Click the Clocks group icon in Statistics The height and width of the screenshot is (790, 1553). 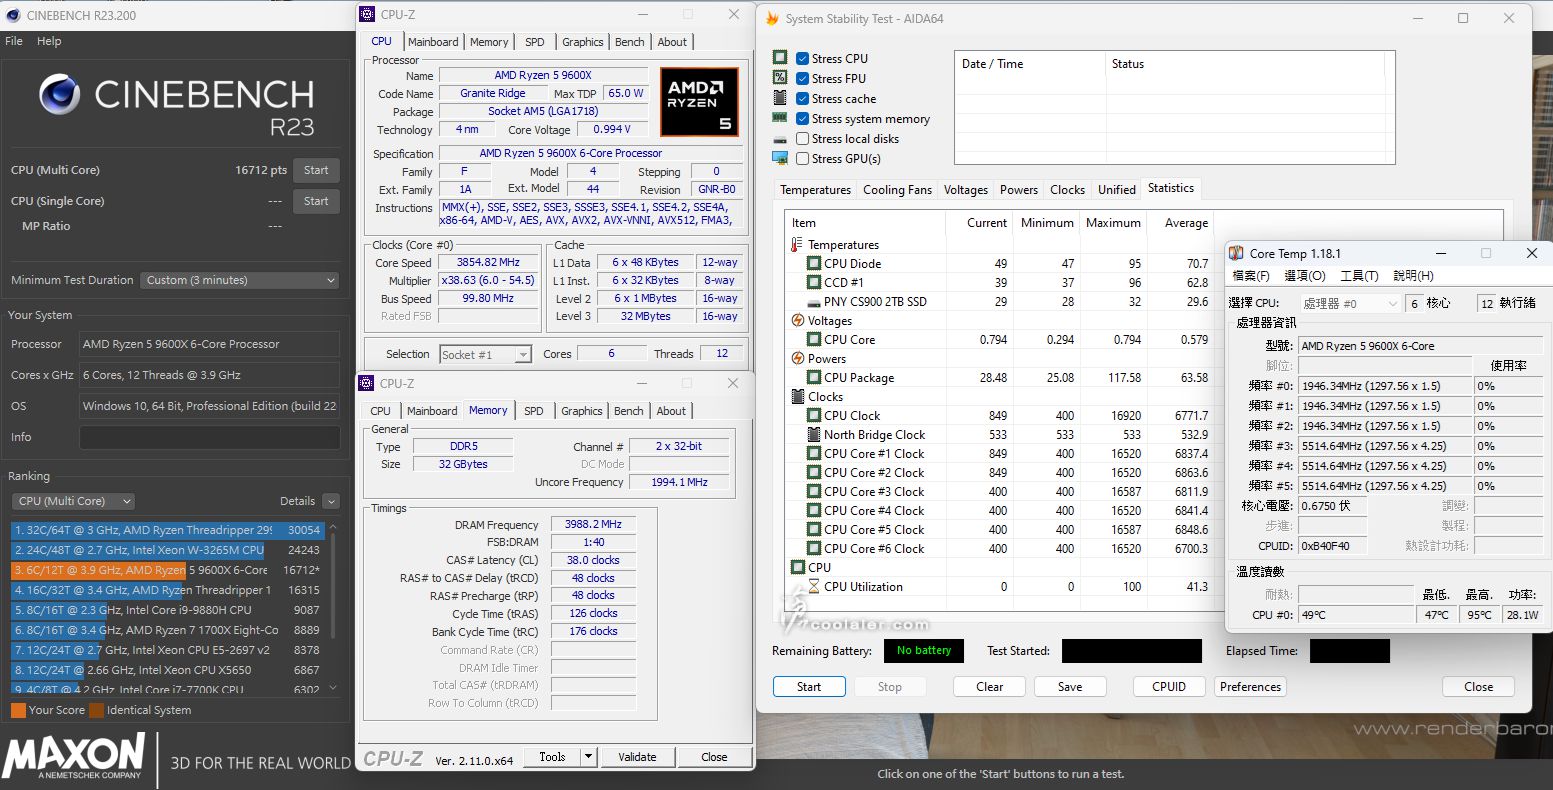click(x=797, y=397)
